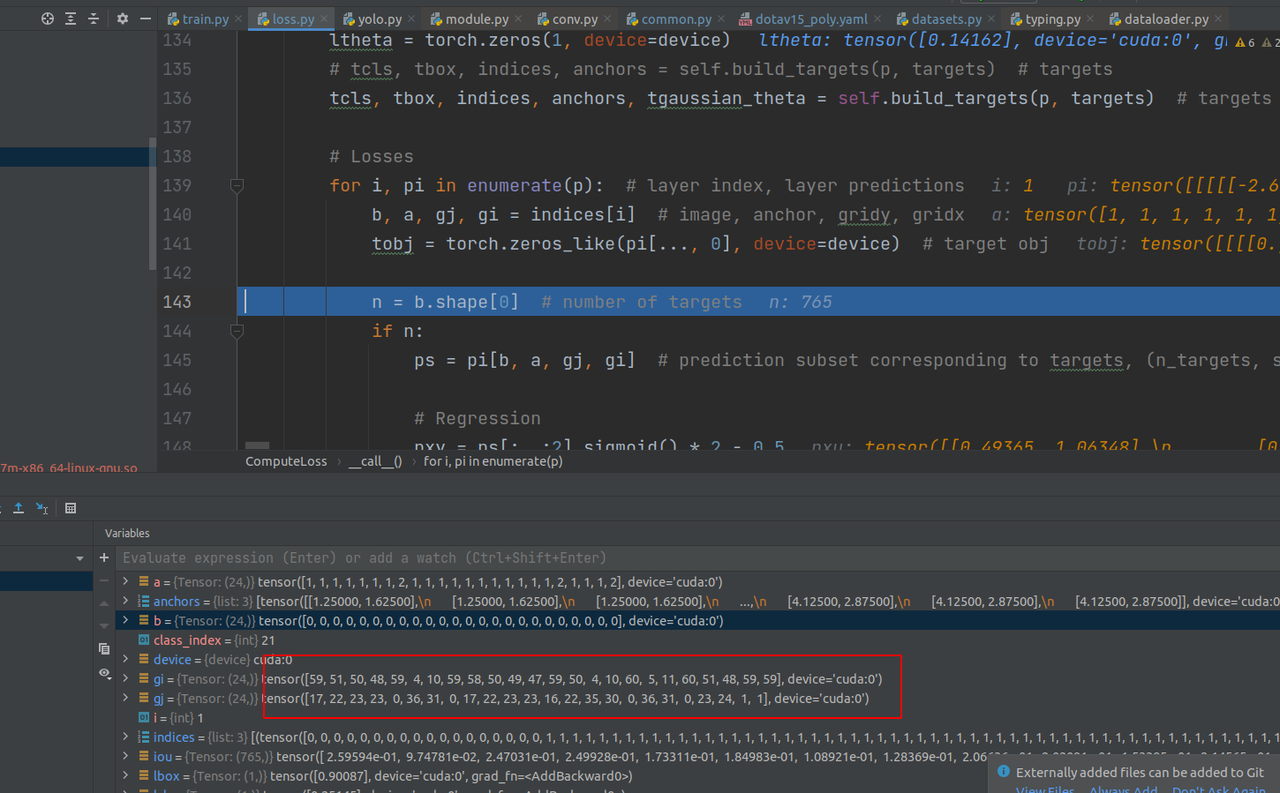The height and width of the screenshot is (793, 1280).
Task: Close the typing.py tab
Action: [1091, 19]
